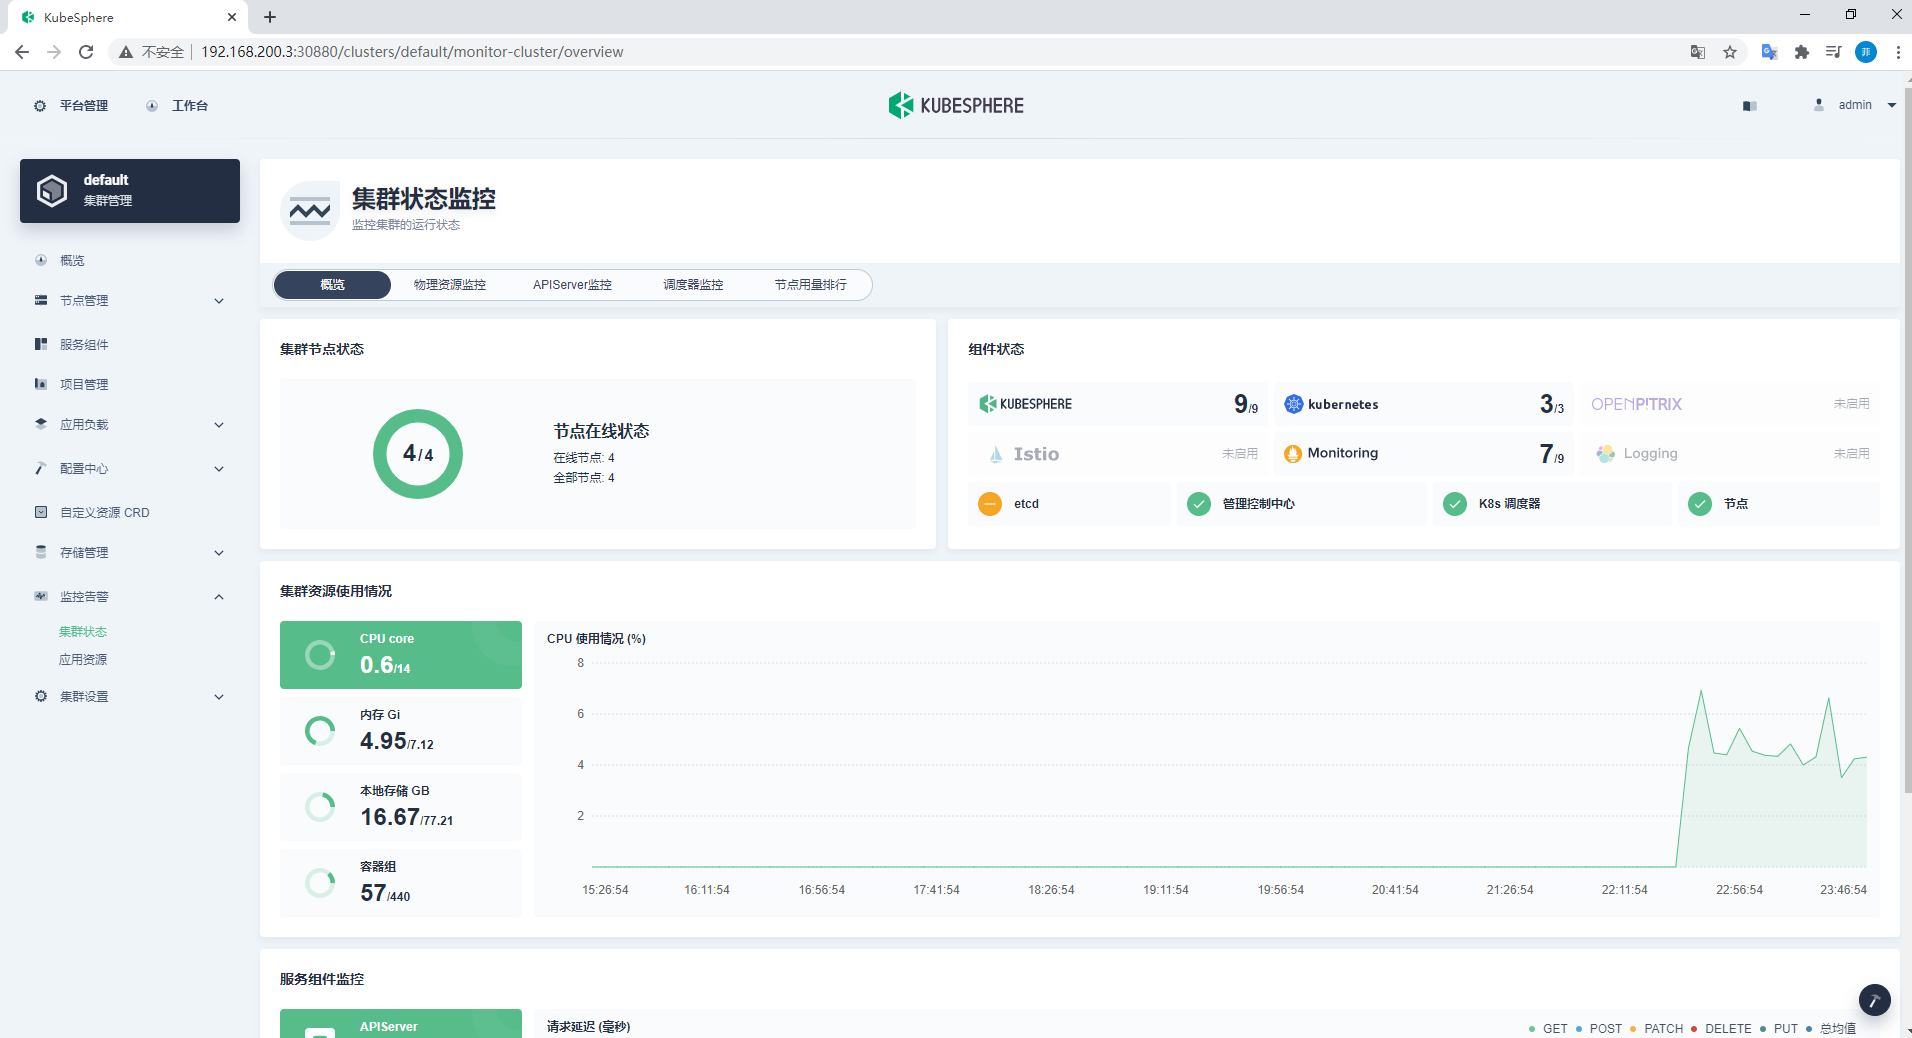The width and height of the screenshot is (1912, 1038).
Task: Click the K8s 调度器 green check icon
Action: (1455, 504)
